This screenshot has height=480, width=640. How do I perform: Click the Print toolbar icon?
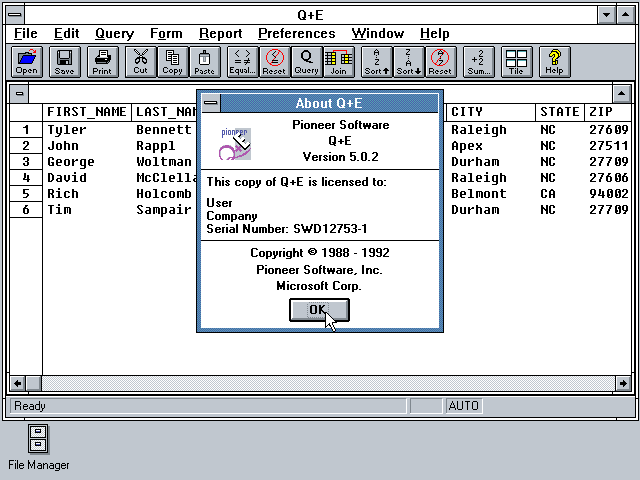[x=102, y=62]
